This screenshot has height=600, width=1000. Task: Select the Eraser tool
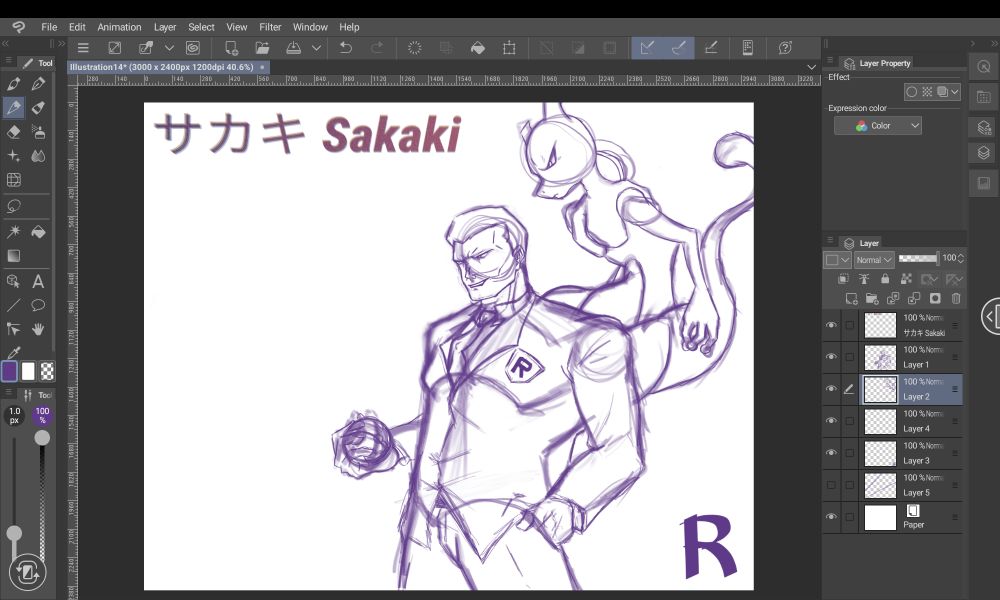(x=14, y=132)
